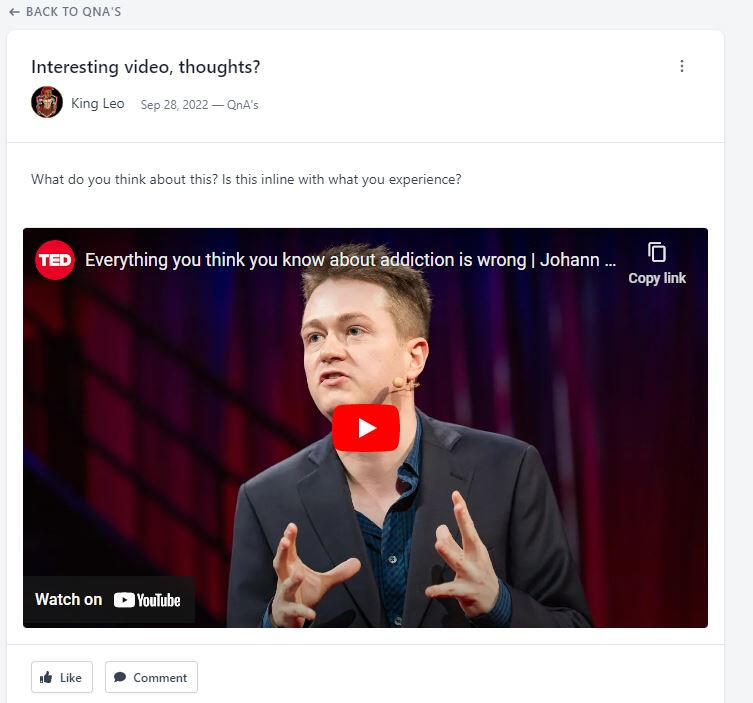Click Watch on YouTube
The height and width of the screenshot is (703, 753).
108,600
